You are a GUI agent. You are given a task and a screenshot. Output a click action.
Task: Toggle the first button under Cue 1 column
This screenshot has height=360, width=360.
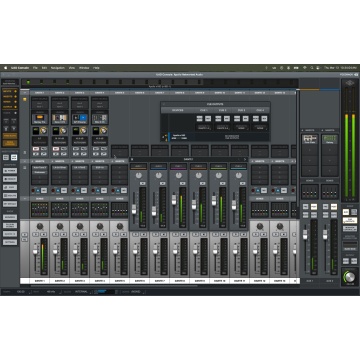point(199,118)
